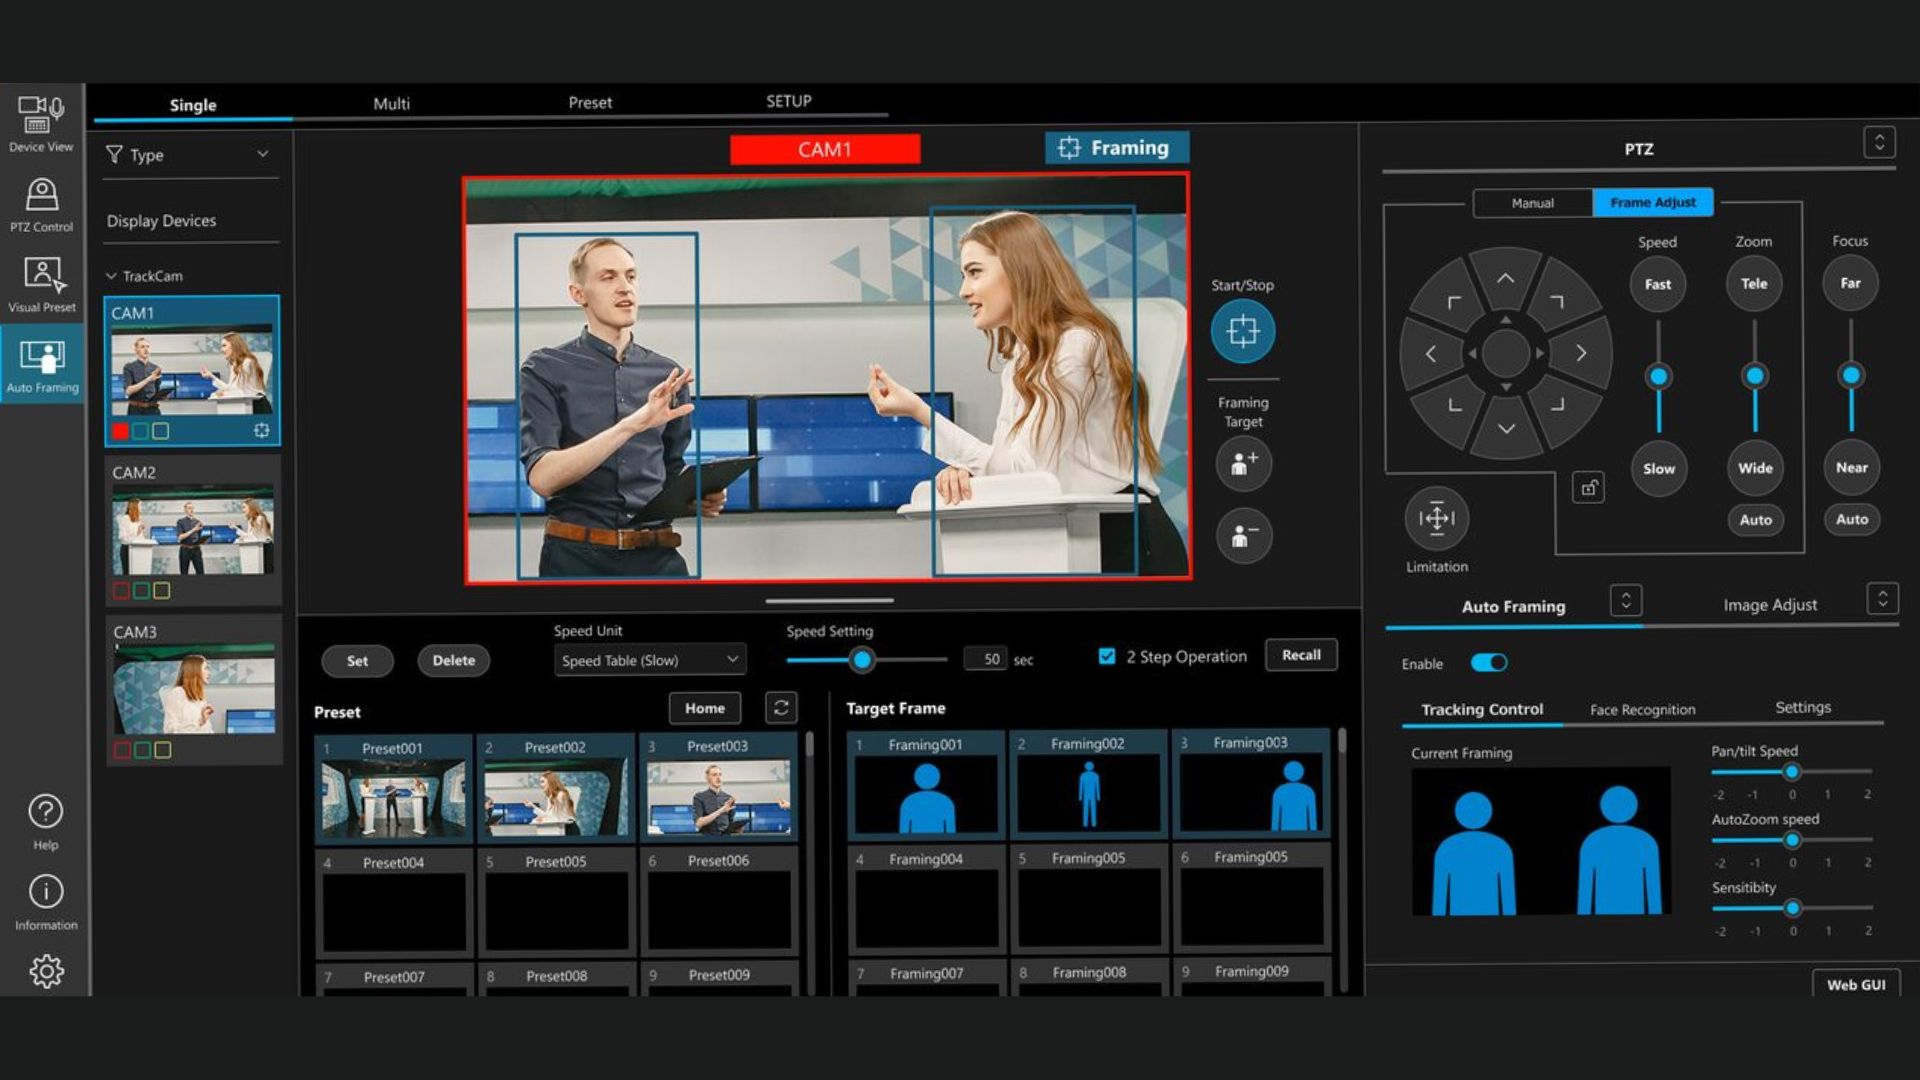The image size is (1920, 1080).
Task: Open the Help panel
Action: click(x=45, y=812)
